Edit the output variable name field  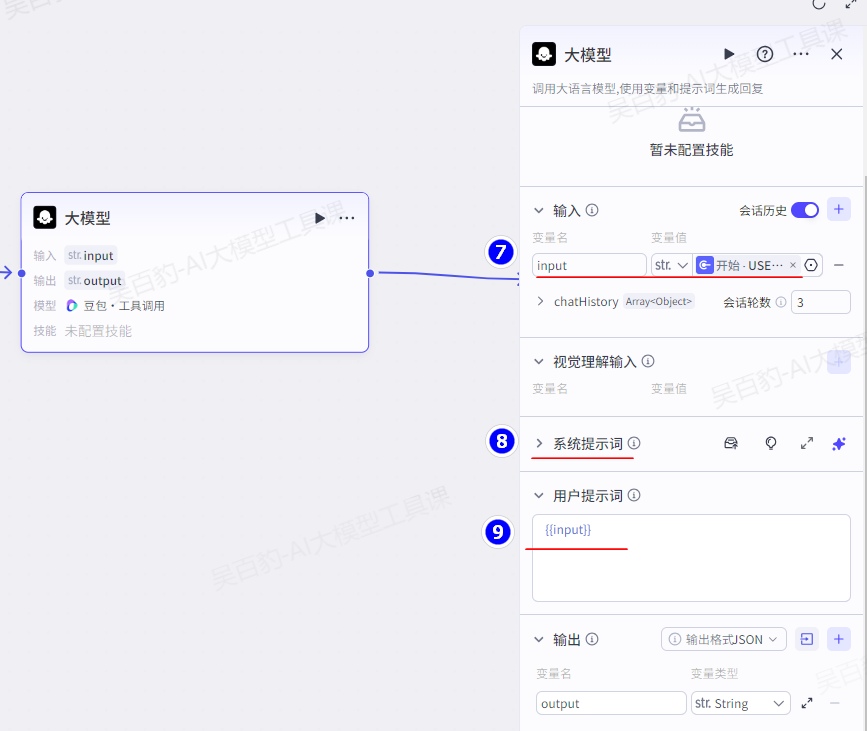click(611, 703)
